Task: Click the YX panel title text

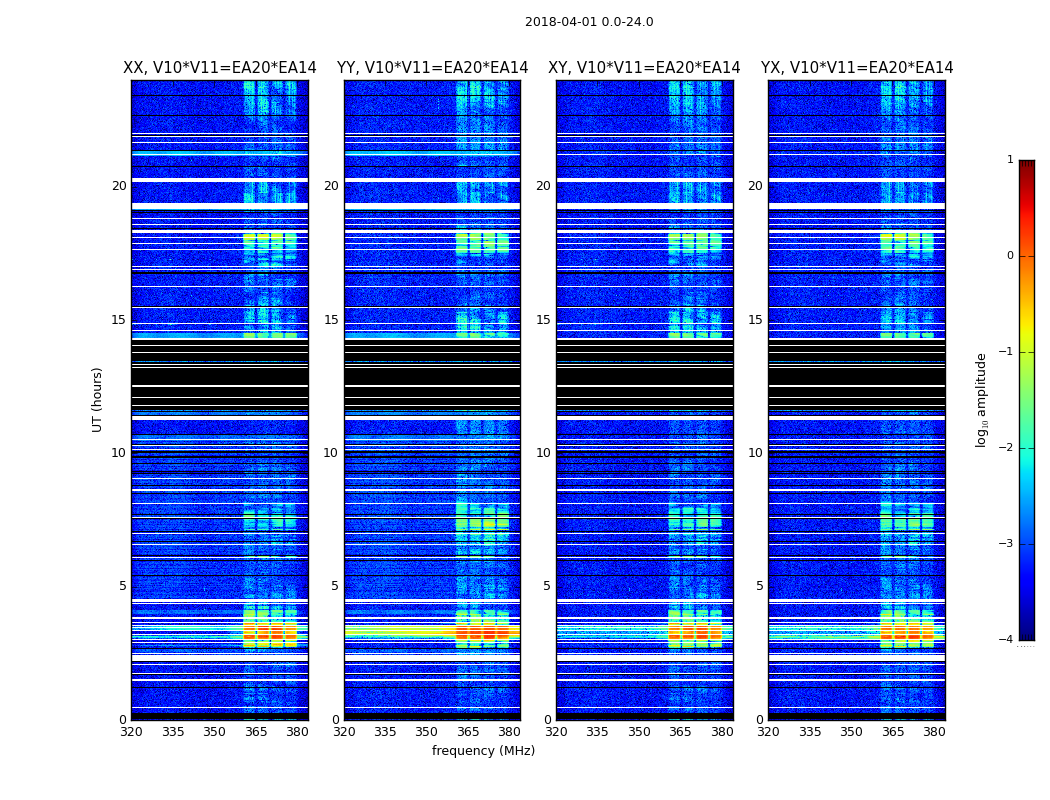Action: (x=857, y=68)
